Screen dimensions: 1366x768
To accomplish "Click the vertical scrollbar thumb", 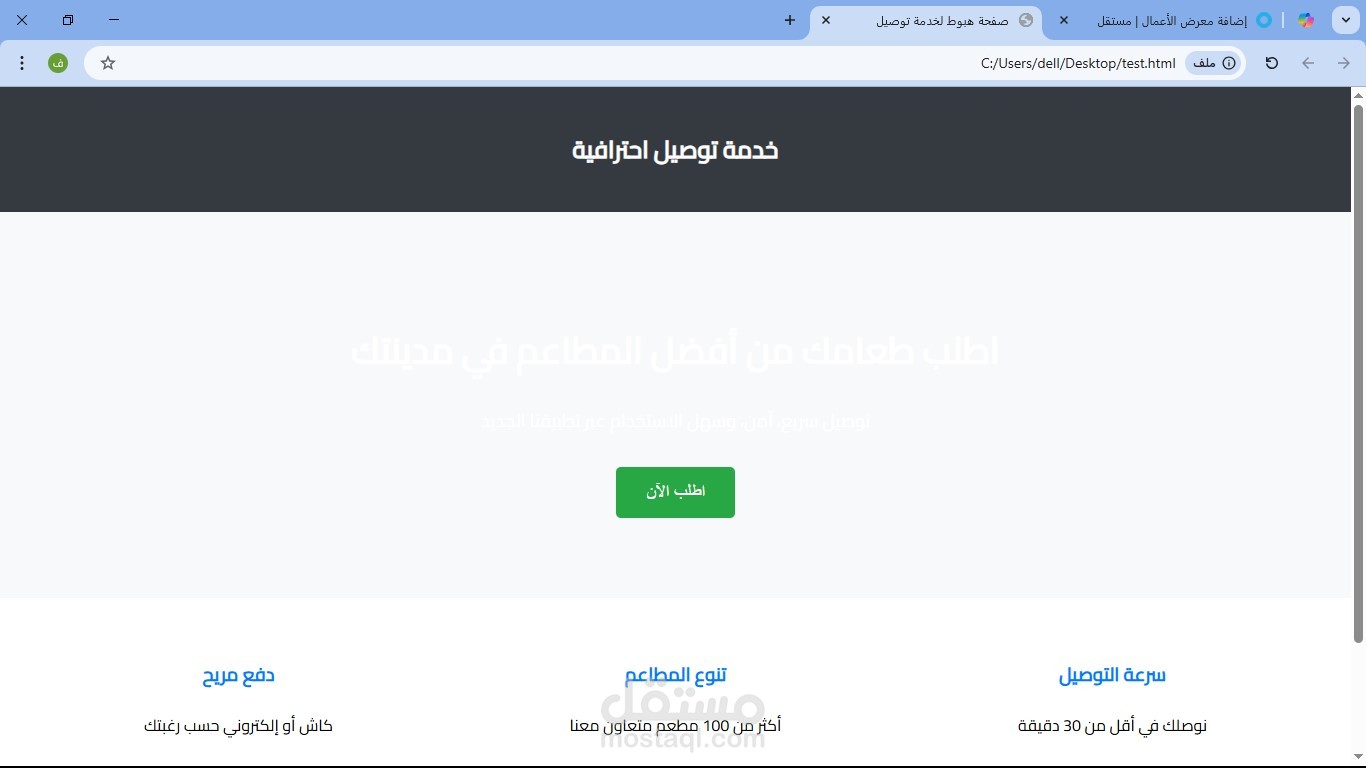I will (x=1358, y=374).
